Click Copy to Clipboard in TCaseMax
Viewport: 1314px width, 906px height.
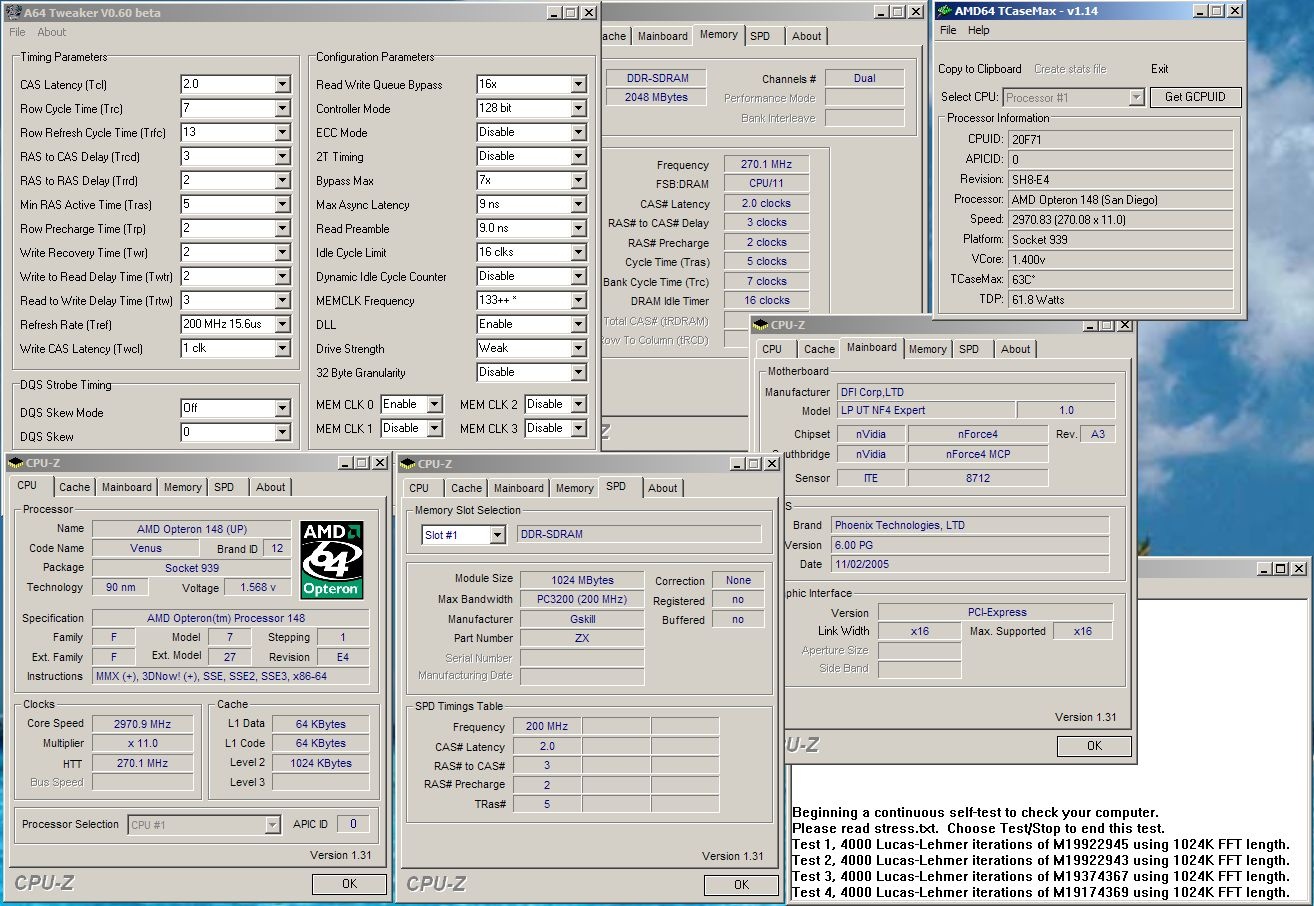(980, 69)
